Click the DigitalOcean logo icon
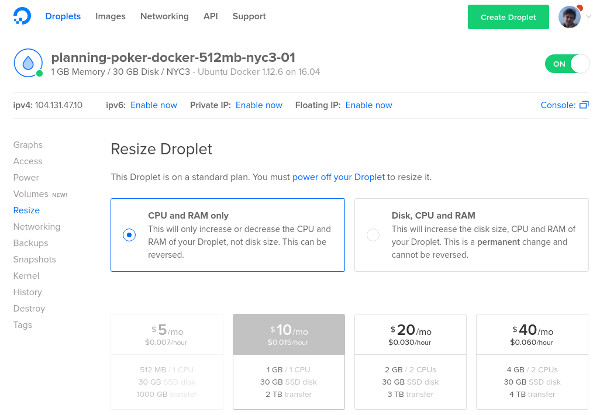Viewport: 600px width, 415px height. pos(22,16)
